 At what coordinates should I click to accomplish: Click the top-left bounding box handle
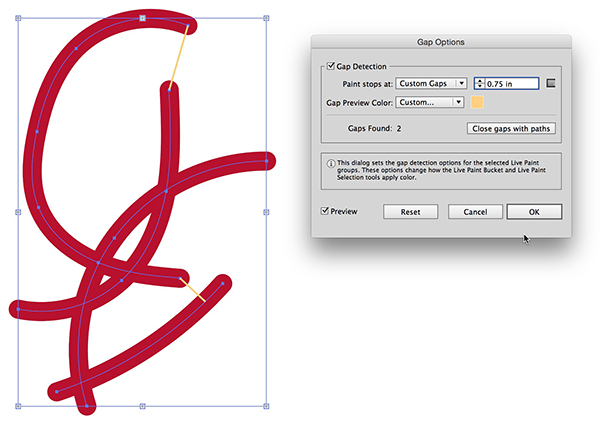coord(18,18)
